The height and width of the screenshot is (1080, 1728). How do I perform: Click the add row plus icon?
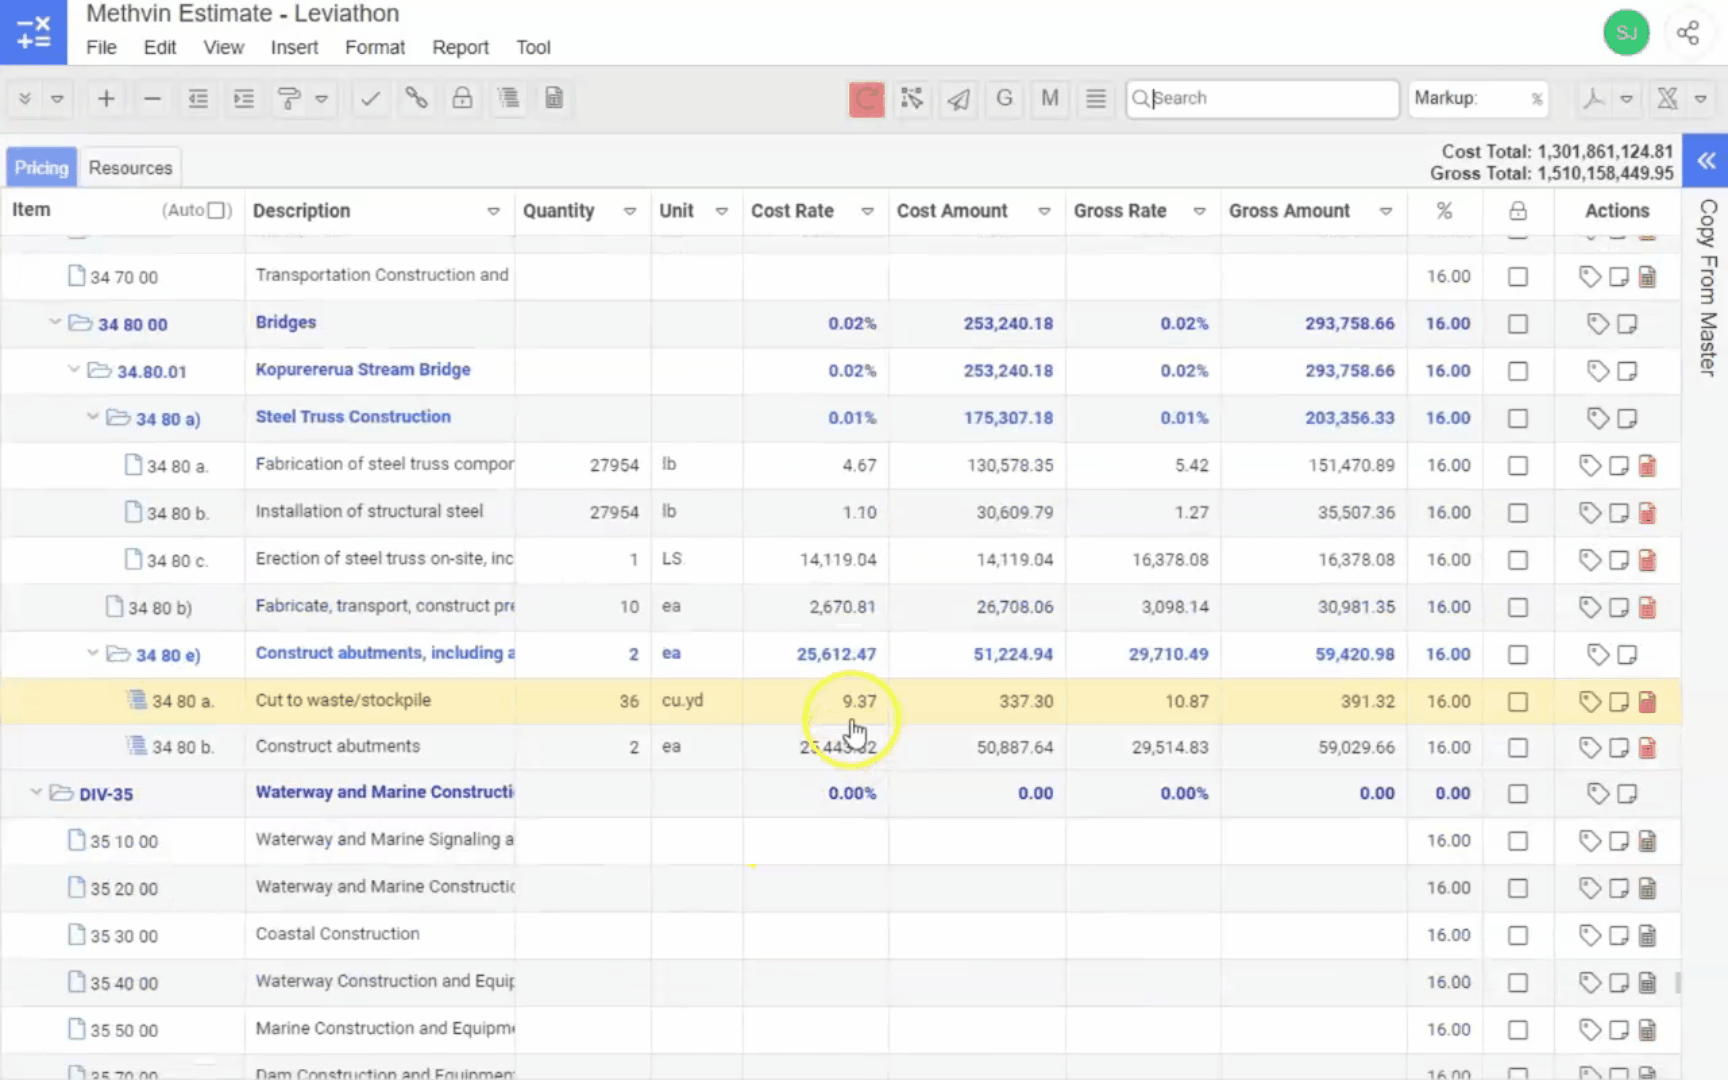coord(106,98)
